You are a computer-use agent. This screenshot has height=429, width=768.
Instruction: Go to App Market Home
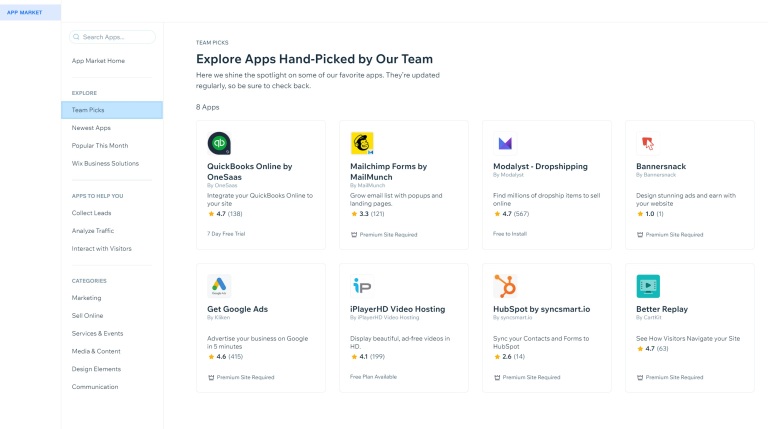tap(98, 61)
